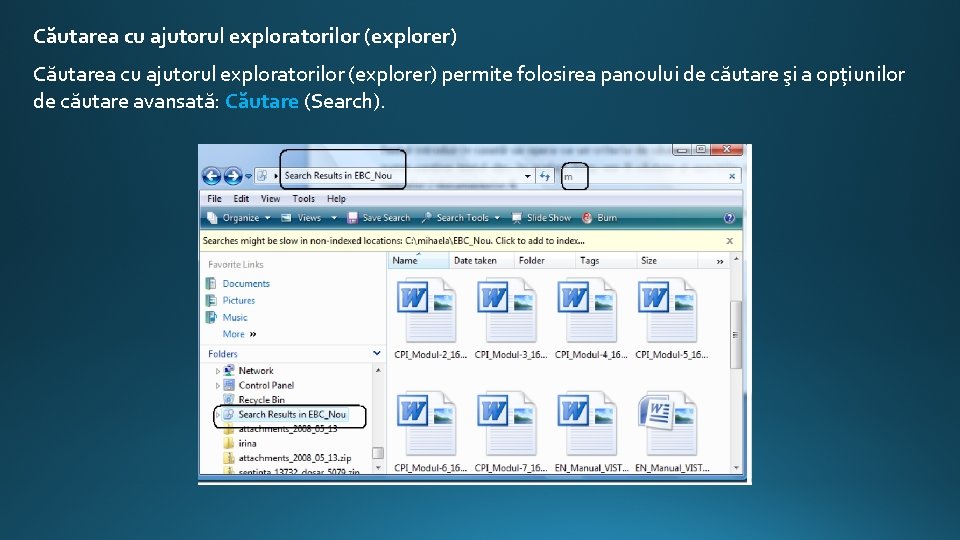This screenshot has width=960, height=540.
Task: Open recent pages dropdown beside Forward arrow
Action: (x=249, y=176)
